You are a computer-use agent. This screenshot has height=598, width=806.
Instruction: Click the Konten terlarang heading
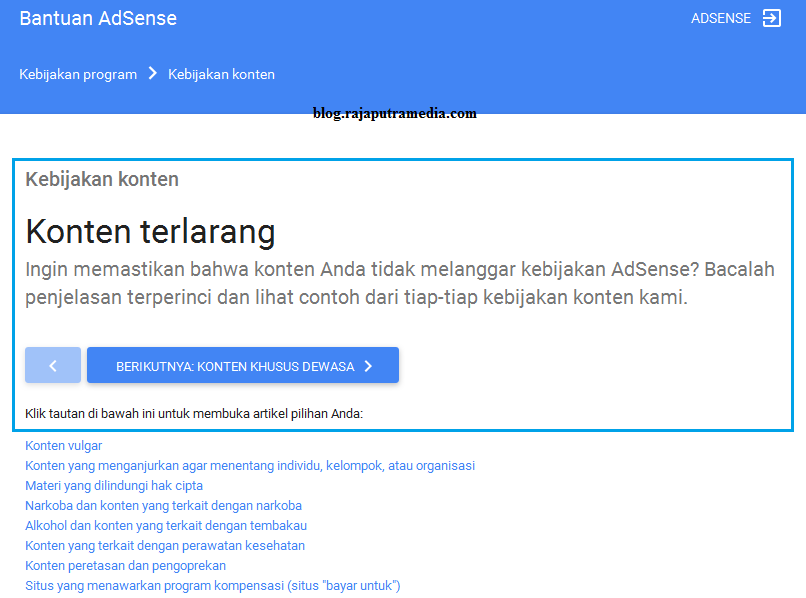point(151,231)
